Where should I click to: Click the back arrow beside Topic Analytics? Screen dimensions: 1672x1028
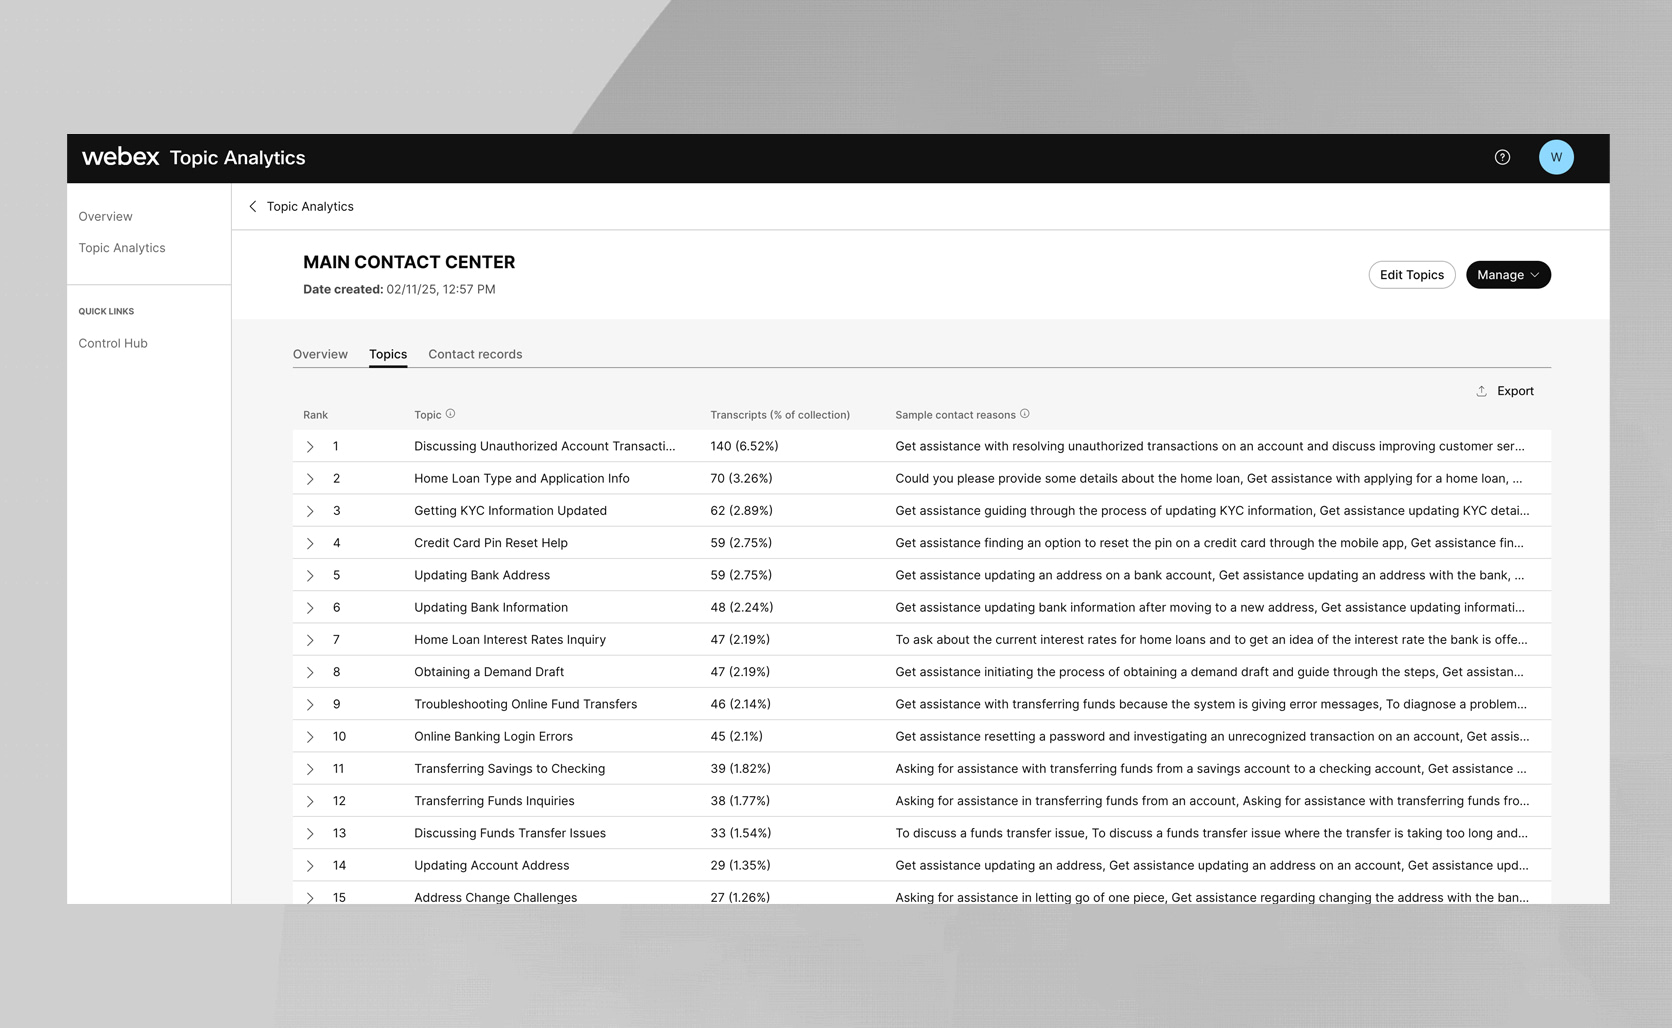click(x=253, y=207)
